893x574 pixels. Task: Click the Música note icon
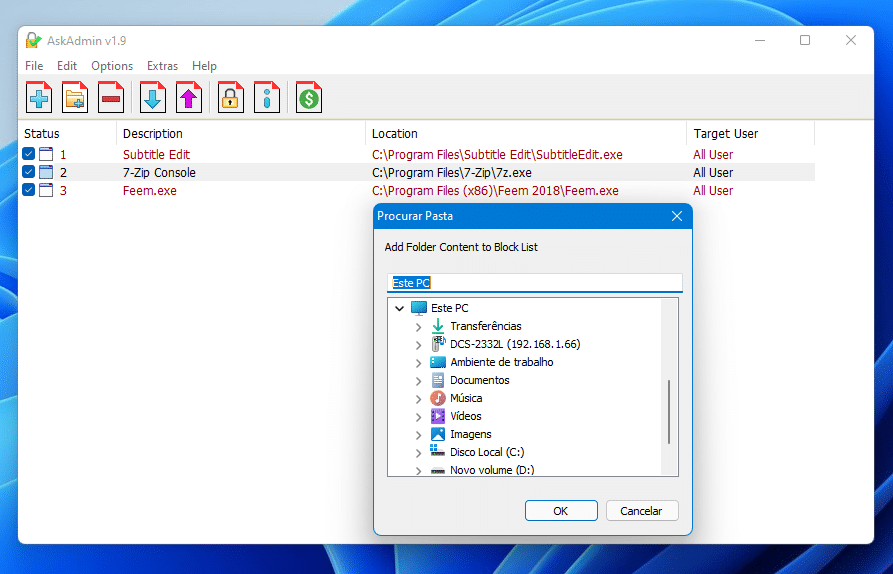pyautogui.click(x=437, y=398)
